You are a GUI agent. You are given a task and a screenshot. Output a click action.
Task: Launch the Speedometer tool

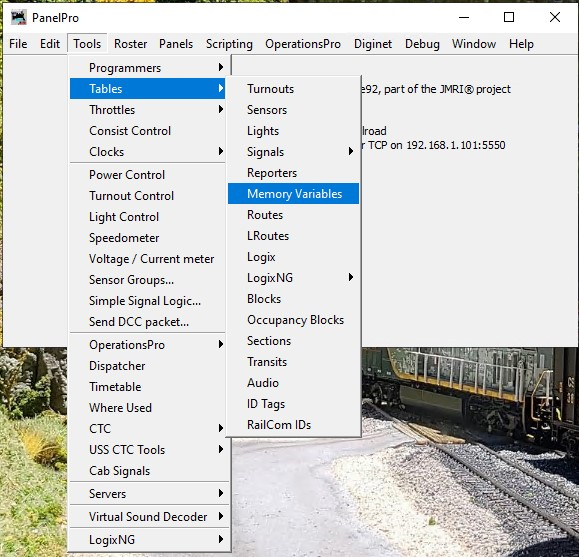pos(147,238)
